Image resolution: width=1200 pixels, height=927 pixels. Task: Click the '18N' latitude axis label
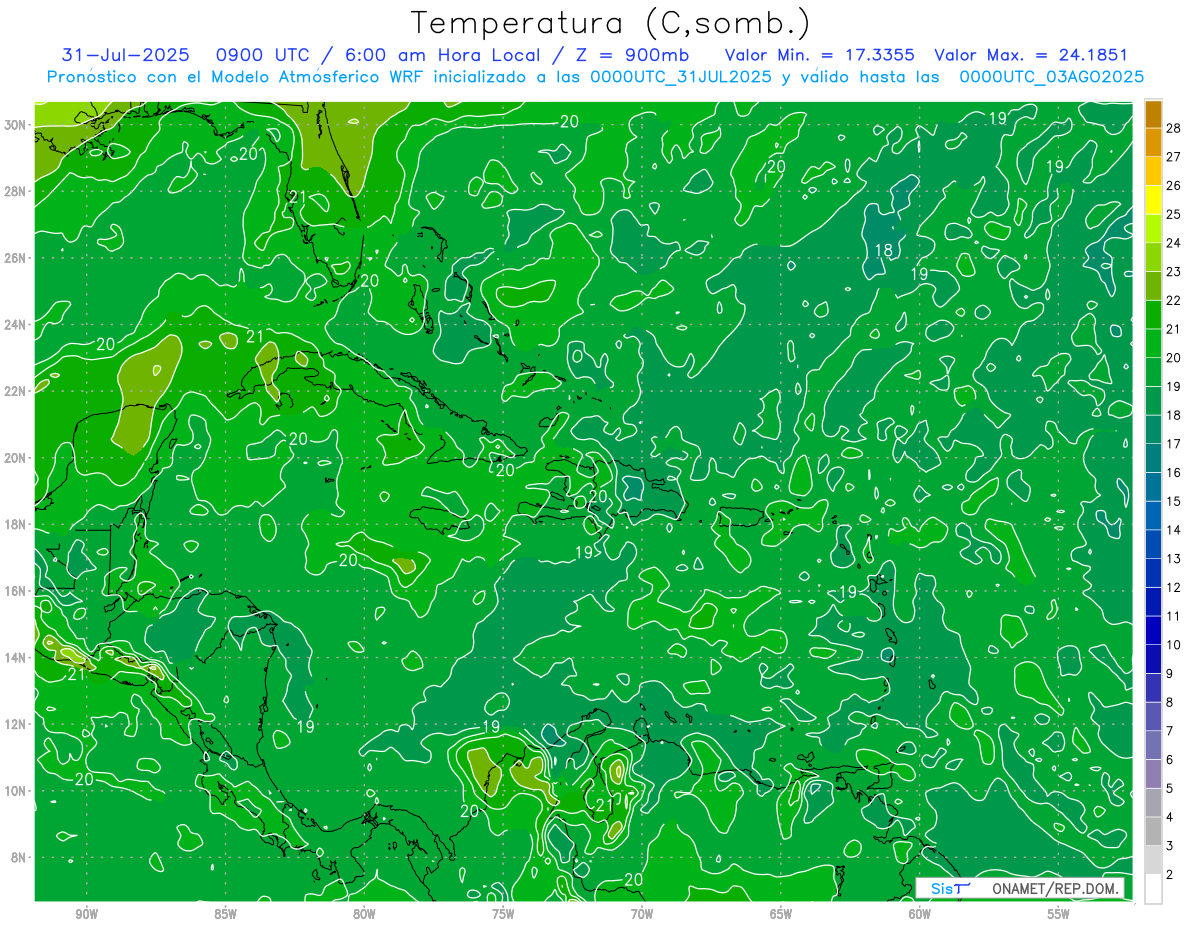15,524
